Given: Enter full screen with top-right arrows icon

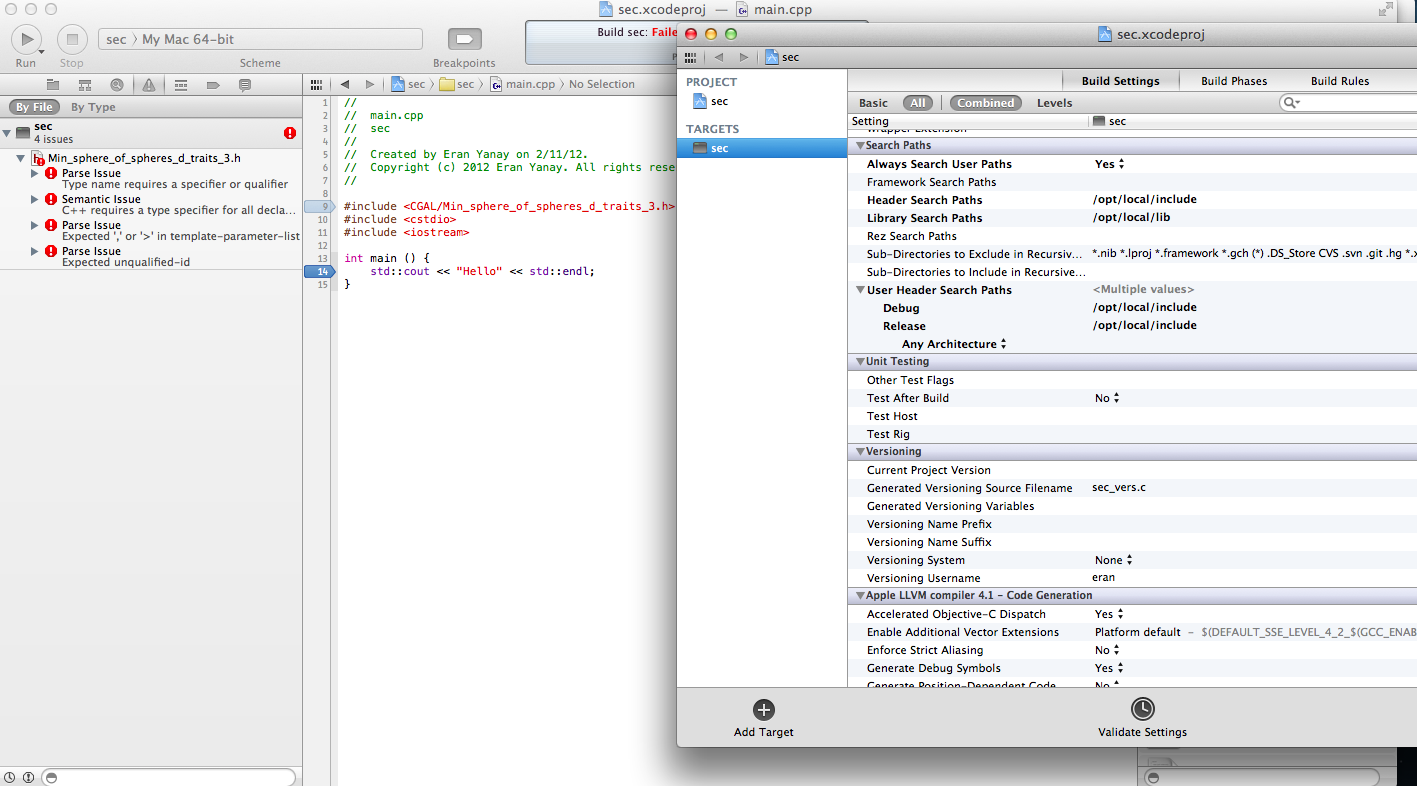Looking at the screenshot, I should tap(1385, 9).
